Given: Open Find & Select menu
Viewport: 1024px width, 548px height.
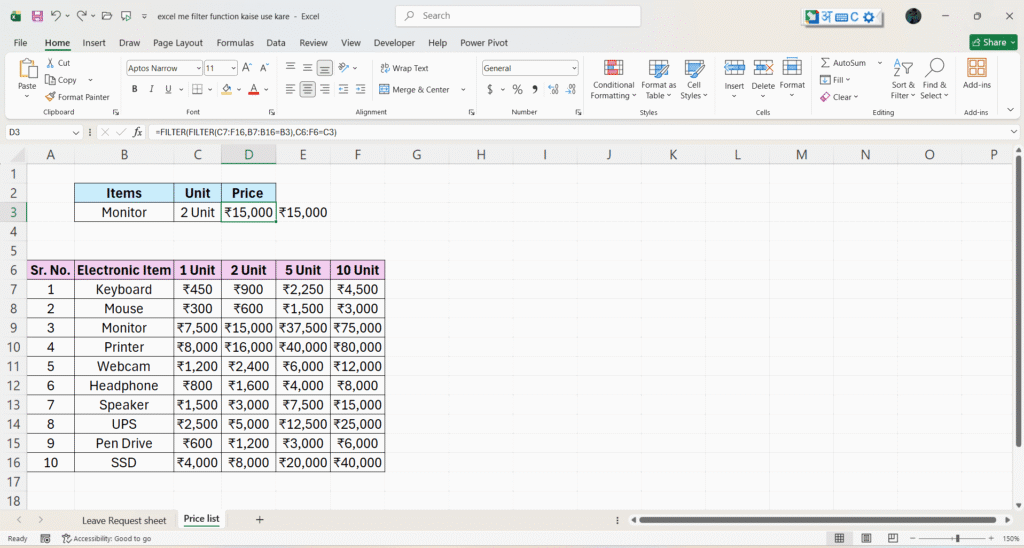Looking at the screenshot, I should [935, 80].
